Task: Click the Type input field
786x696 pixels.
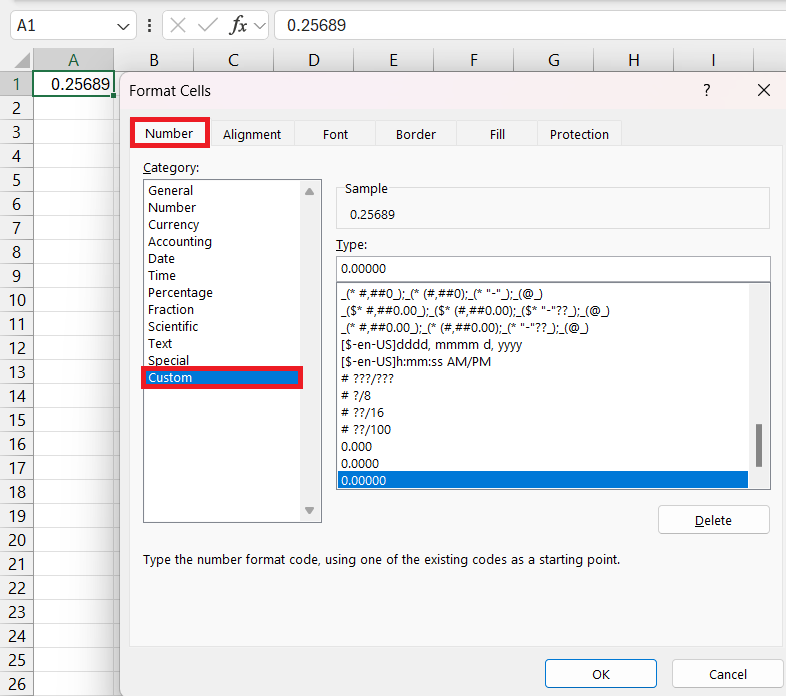Action: click(553, 269)
